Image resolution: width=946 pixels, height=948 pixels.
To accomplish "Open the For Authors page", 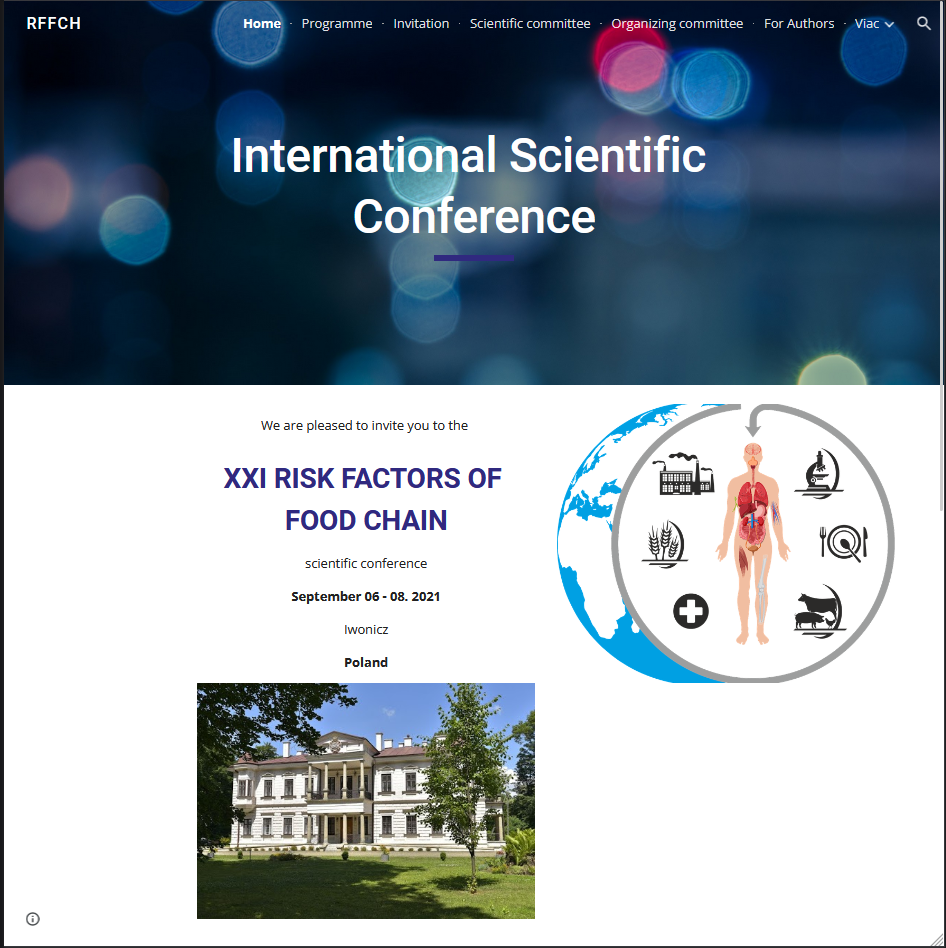I will click(799, 24).
